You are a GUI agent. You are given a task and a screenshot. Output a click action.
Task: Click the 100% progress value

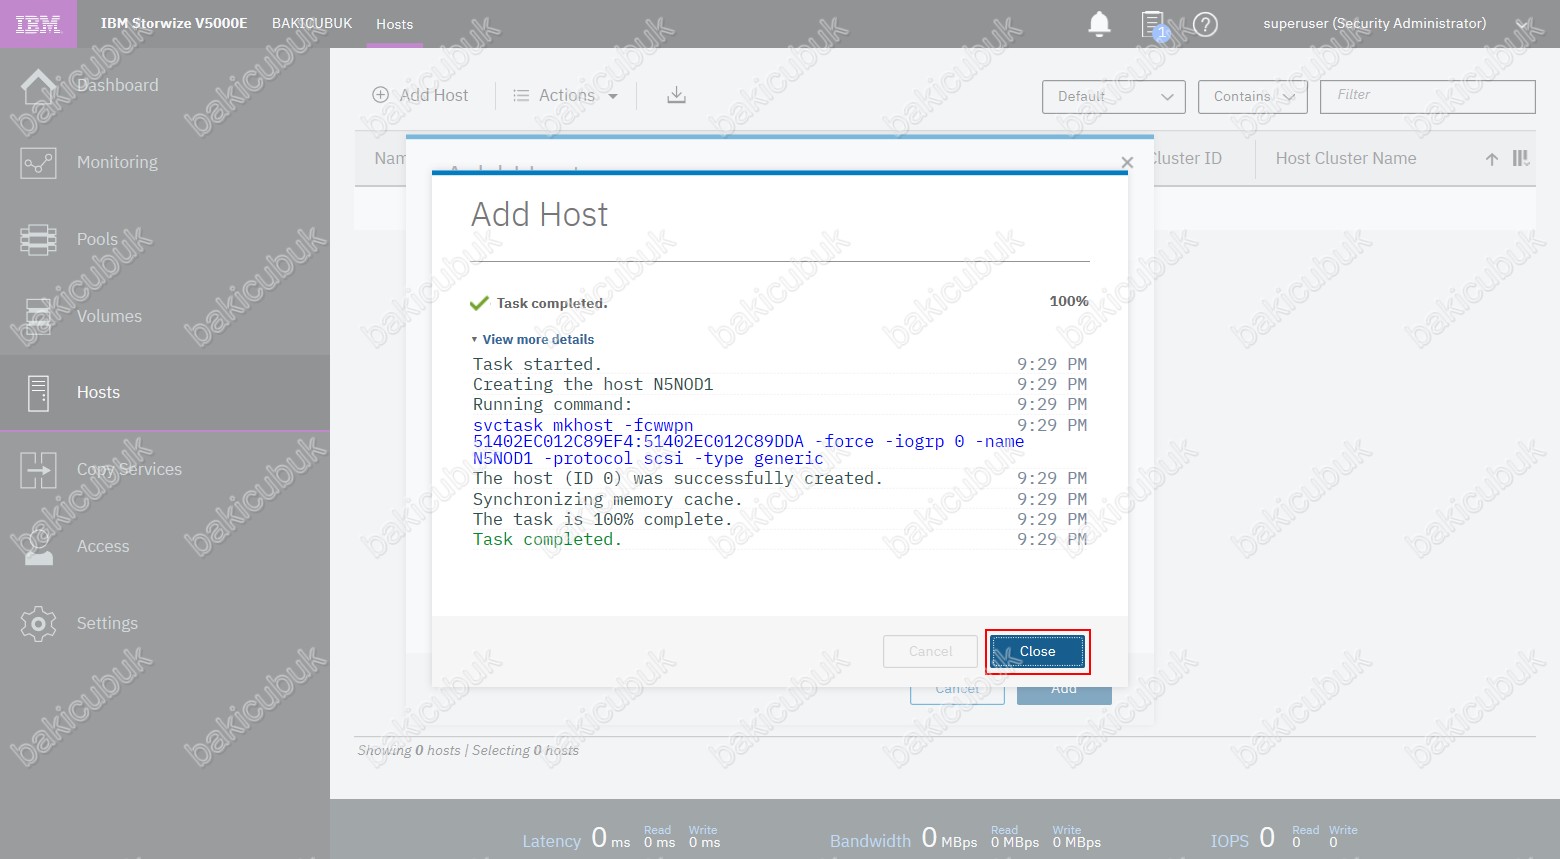1069,301
